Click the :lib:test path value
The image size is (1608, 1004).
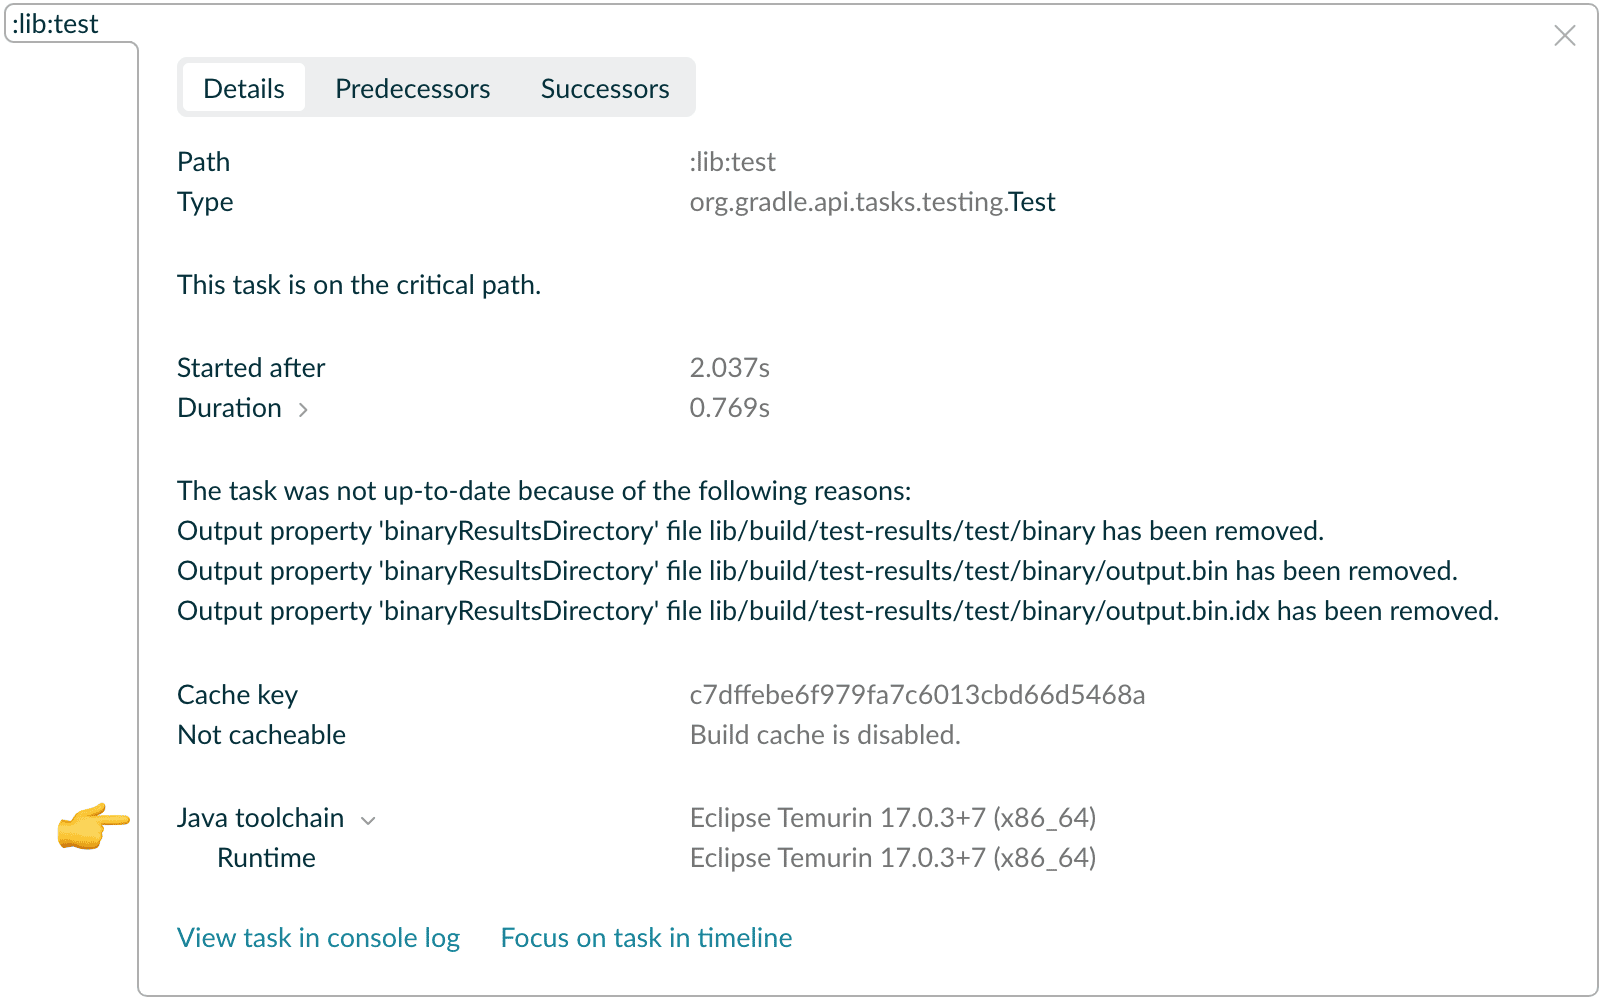732,162
